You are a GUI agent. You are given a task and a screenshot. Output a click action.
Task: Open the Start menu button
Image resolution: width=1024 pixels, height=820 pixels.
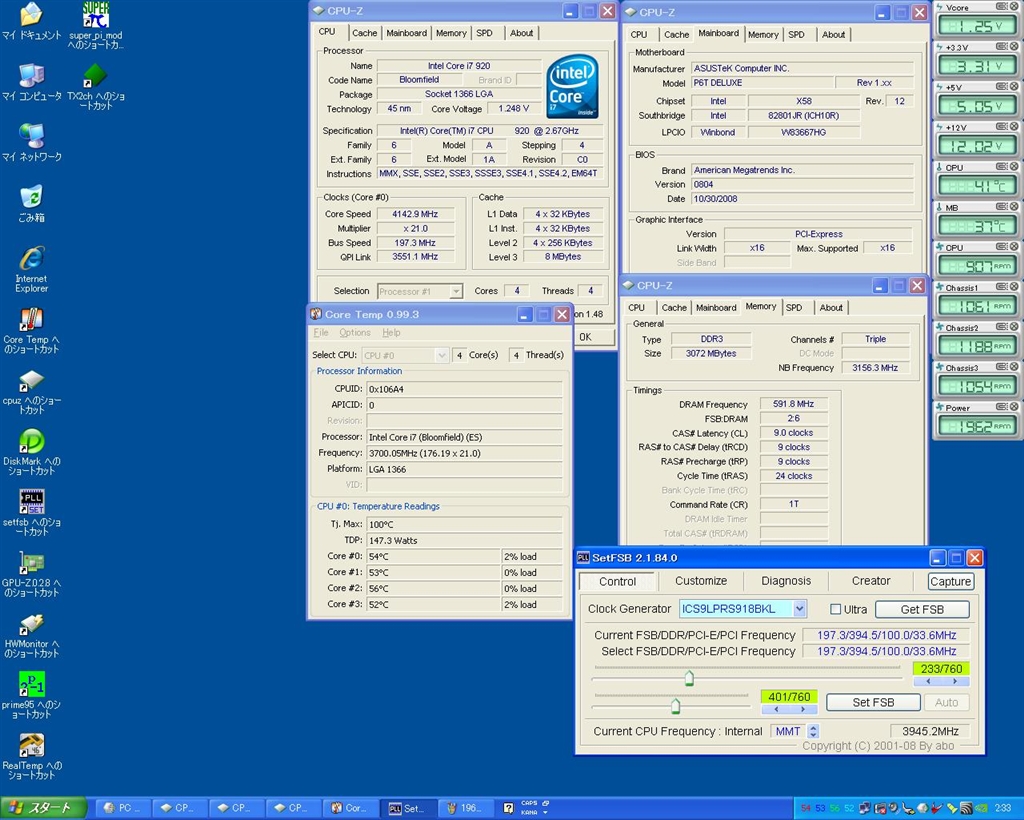coord(40,808)
